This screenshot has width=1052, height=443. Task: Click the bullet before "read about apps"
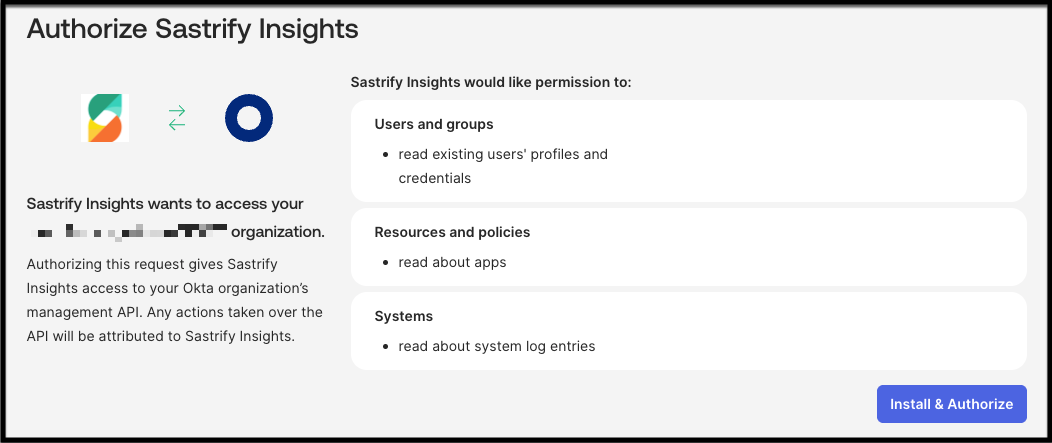[x=385, y=263]
